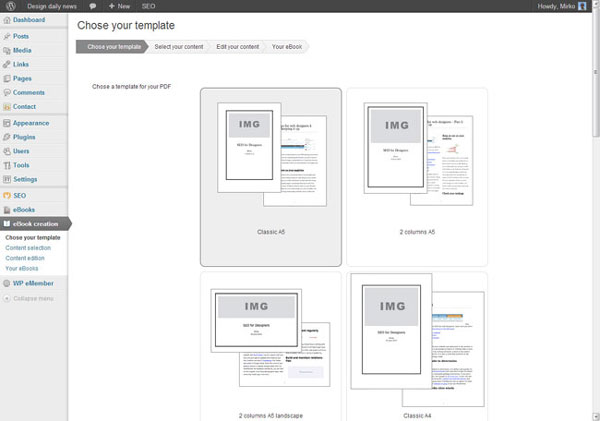Click the Plugins plug icon

(x=7, y=137)
